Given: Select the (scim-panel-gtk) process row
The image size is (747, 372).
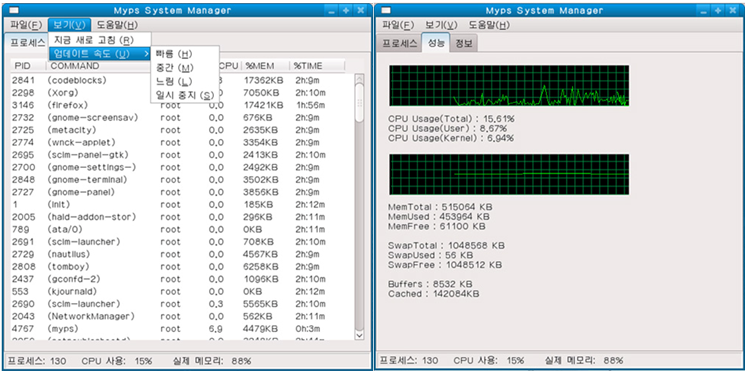Looking at the screenshot, I should coord(182,155).
